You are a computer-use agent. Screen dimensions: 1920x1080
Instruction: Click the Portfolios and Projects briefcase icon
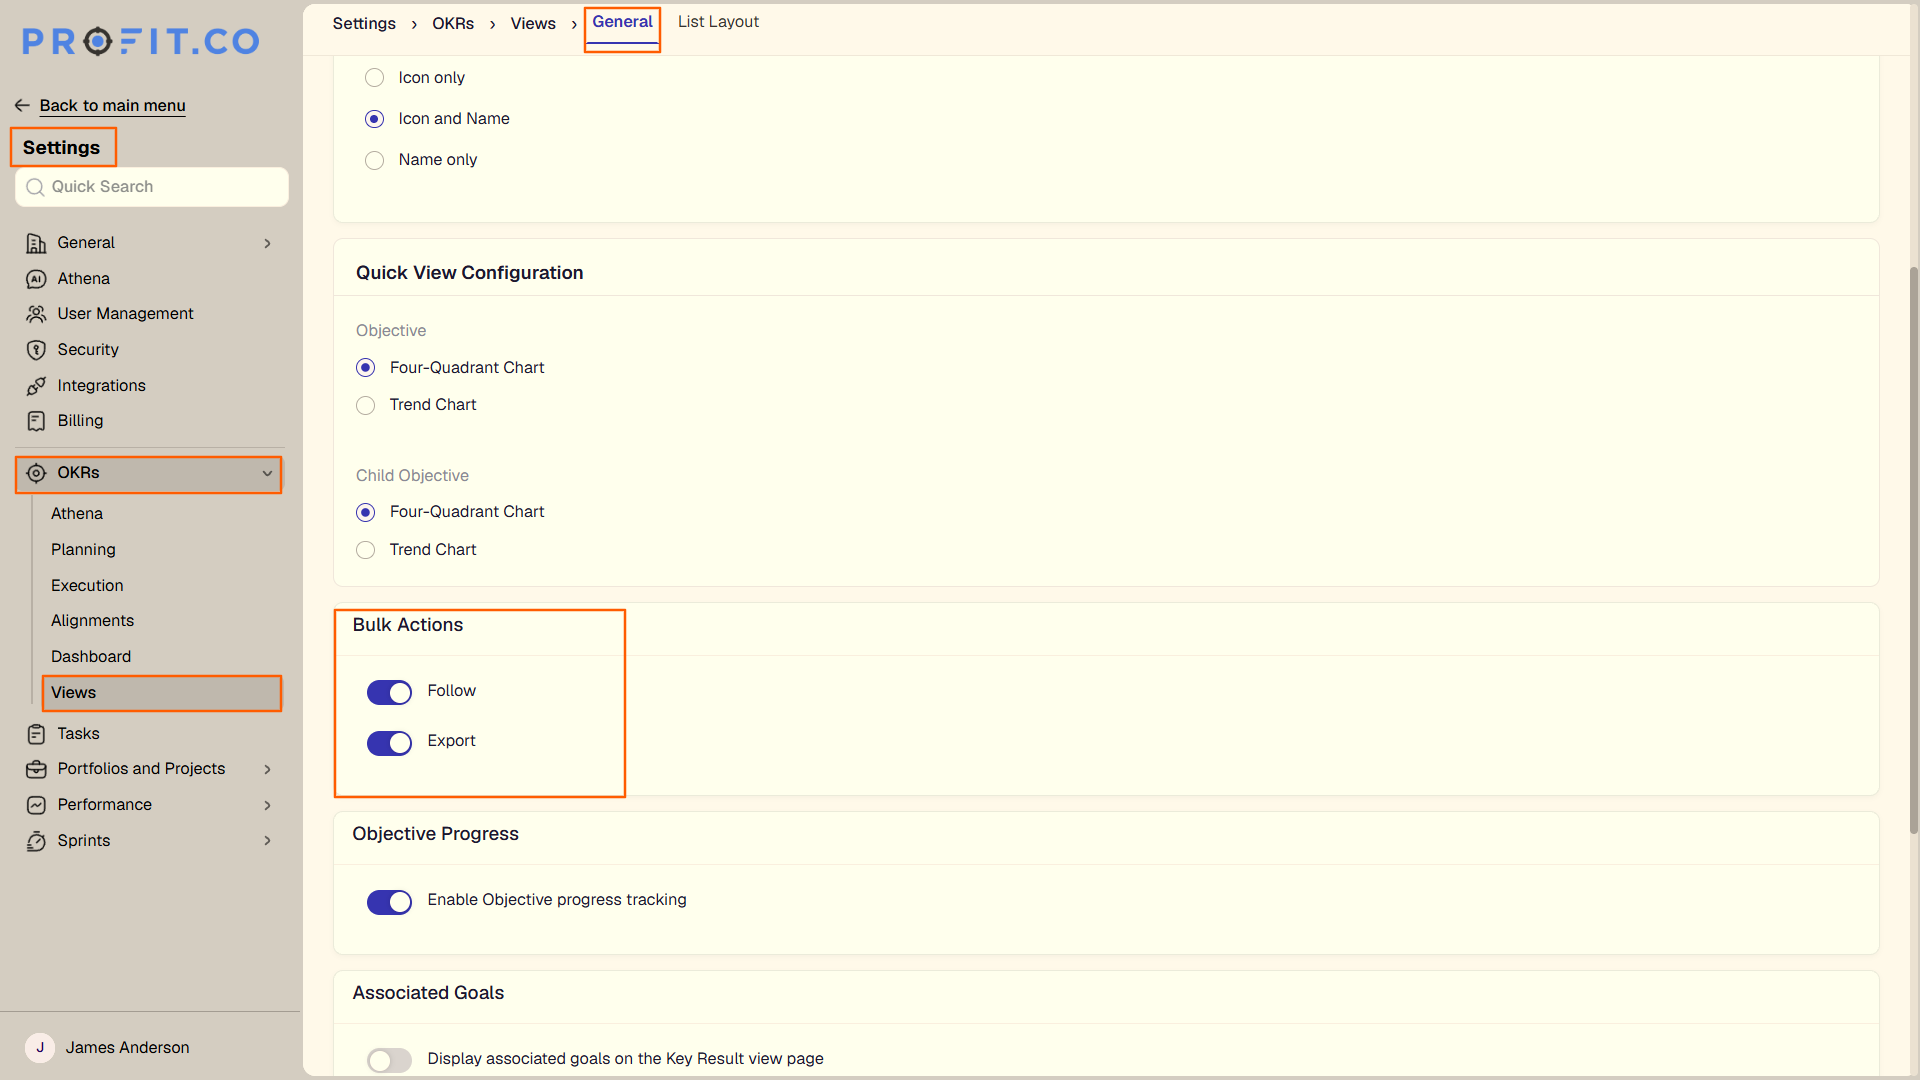point(36,769)
